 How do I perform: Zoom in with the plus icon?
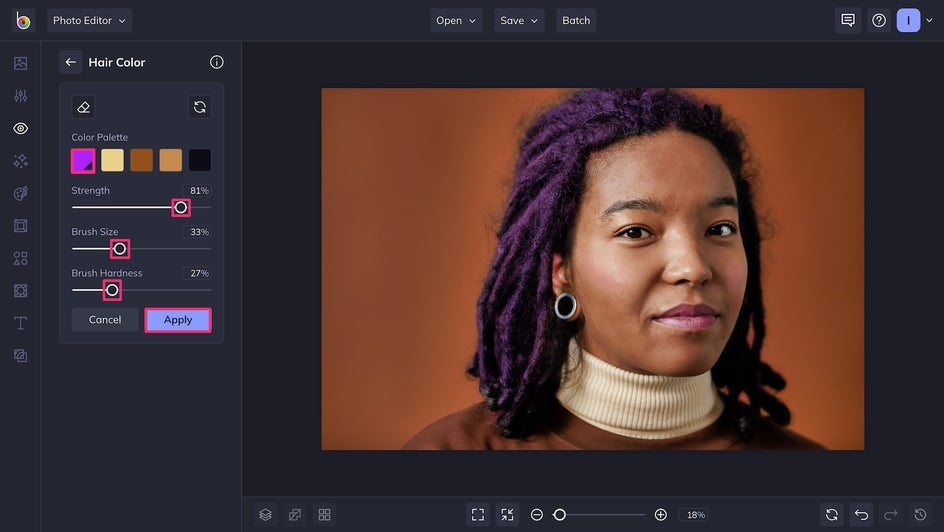pyautogui.click(x=660, y=515)
